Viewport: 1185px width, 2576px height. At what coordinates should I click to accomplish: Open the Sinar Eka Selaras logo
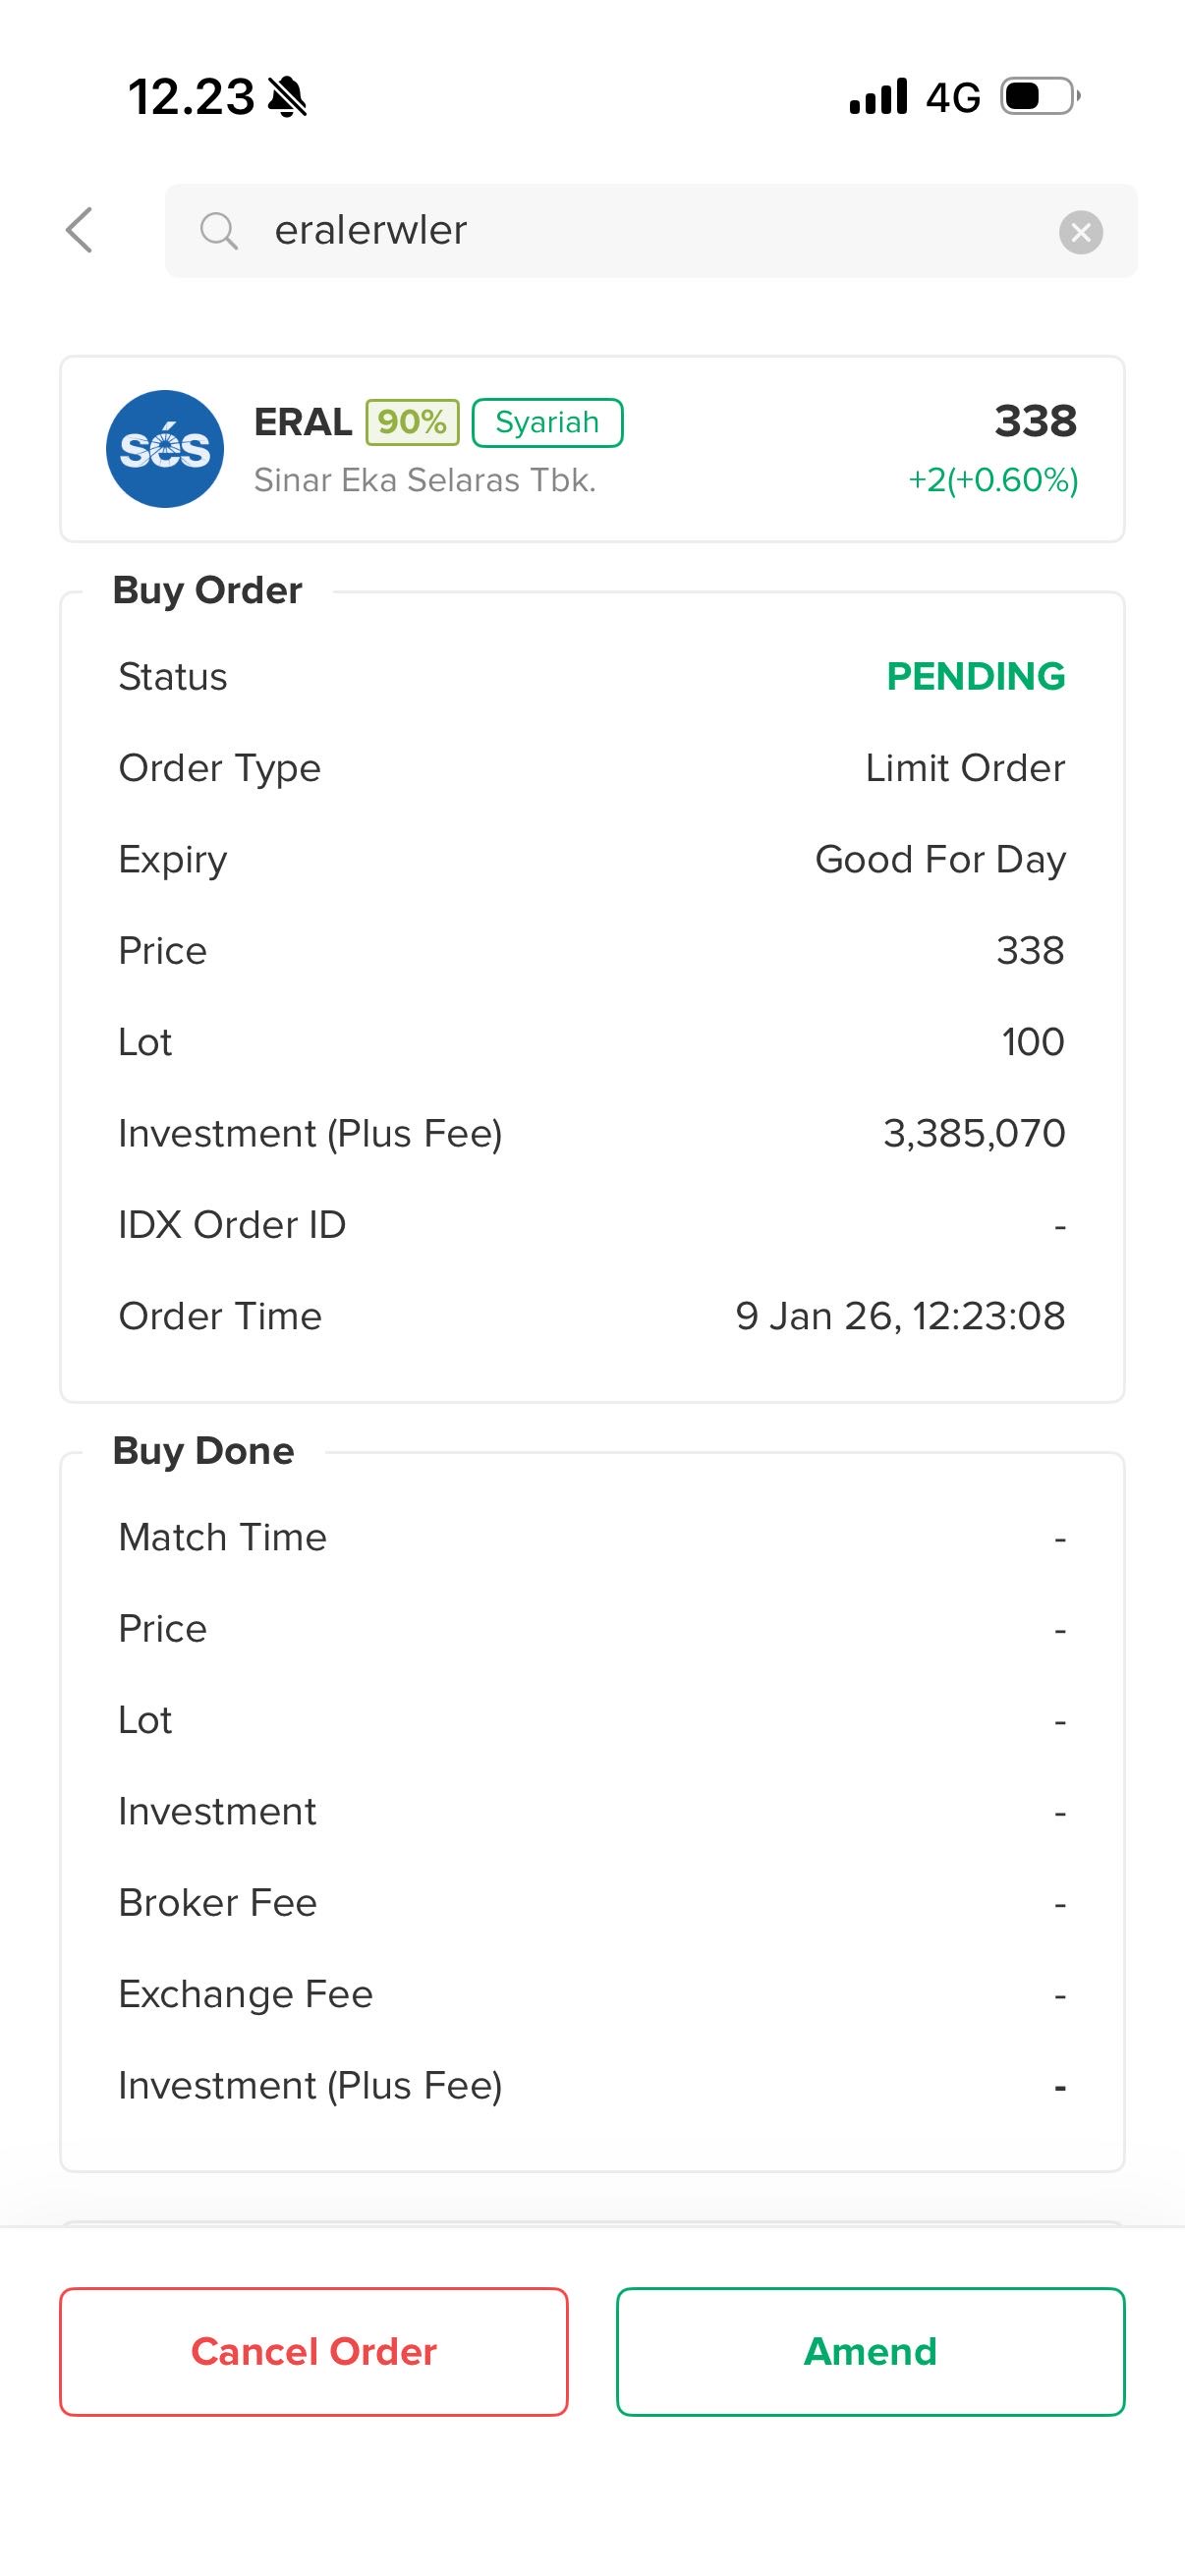[x=165, y=448]
